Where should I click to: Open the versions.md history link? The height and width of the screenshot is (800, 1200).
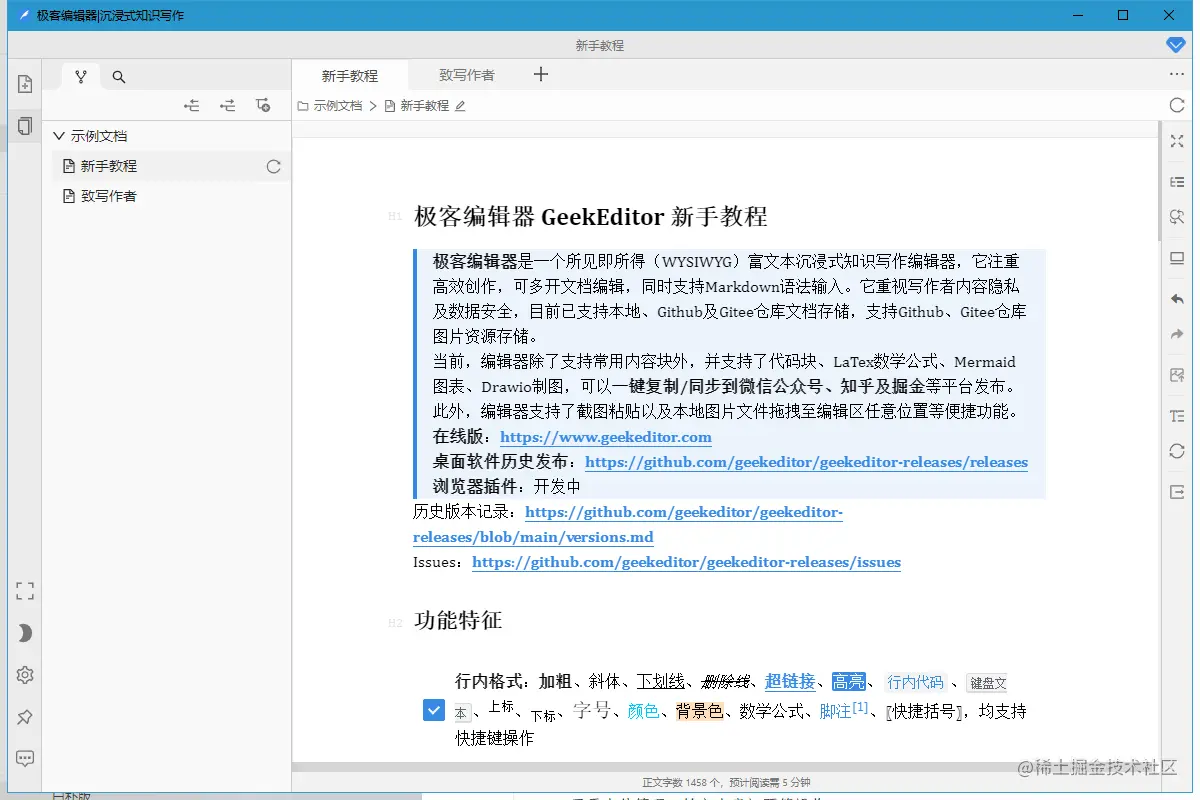pos(628,525)
